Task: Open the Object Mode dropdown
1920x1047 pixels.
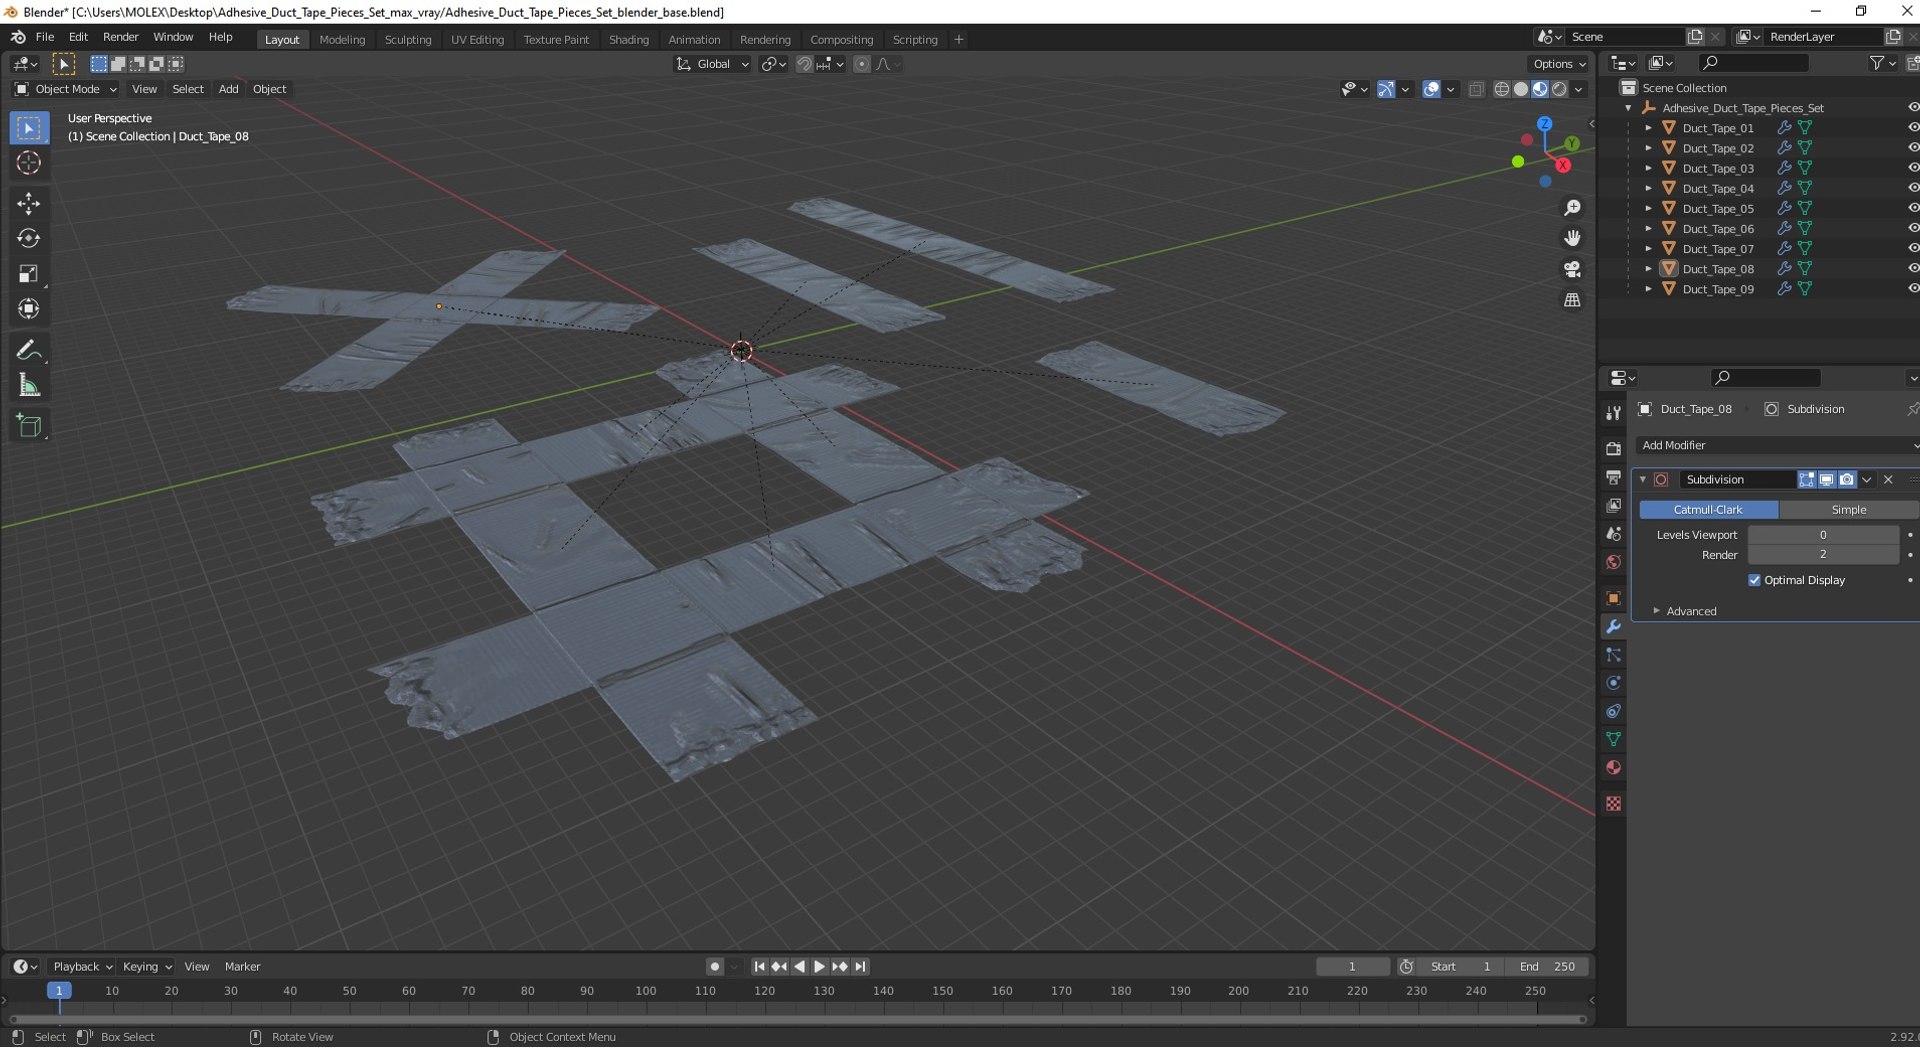Action: tap(65, 89)
